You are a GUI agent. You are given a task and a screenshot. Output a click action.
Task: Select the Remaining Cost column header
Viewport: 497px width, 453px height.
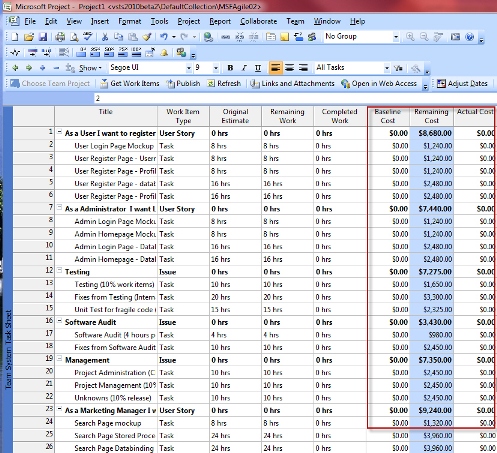pos(431,116)
